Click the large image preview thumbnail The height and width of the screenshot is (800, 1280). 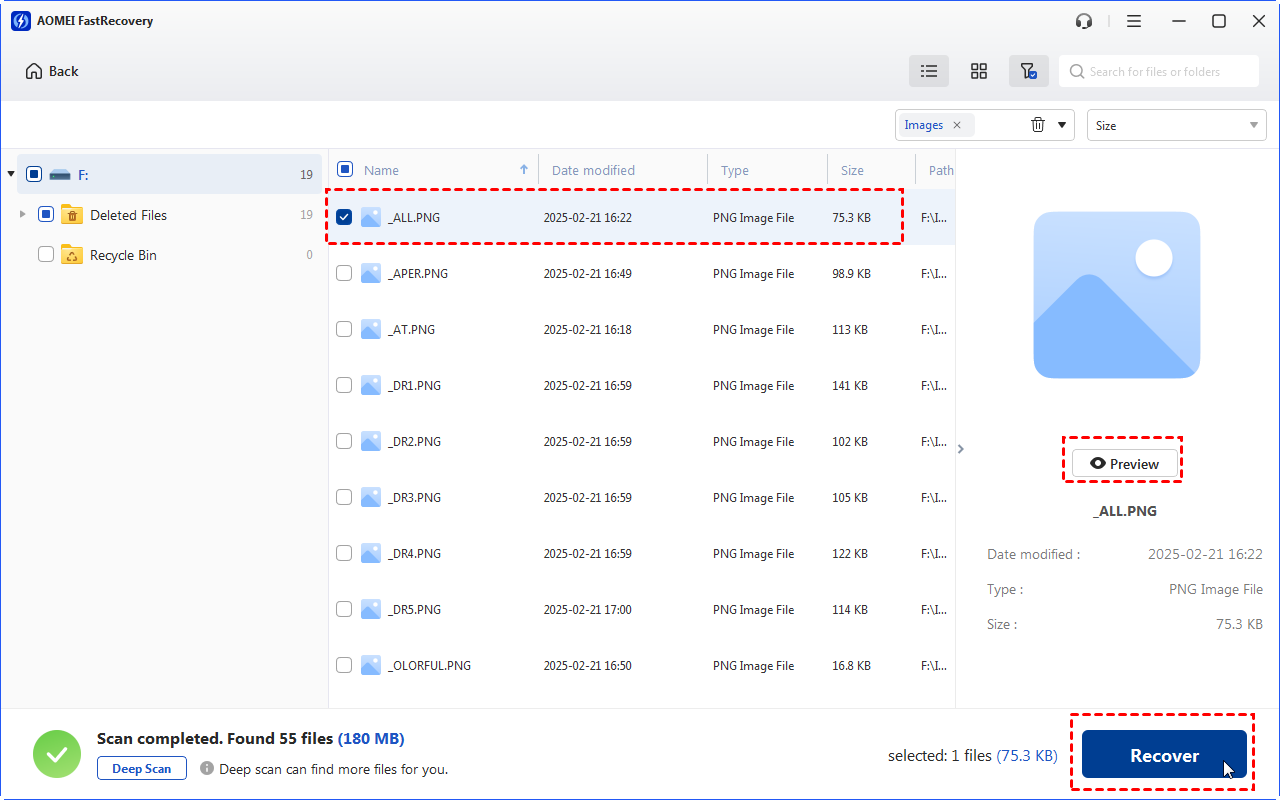coord(1117,295)
